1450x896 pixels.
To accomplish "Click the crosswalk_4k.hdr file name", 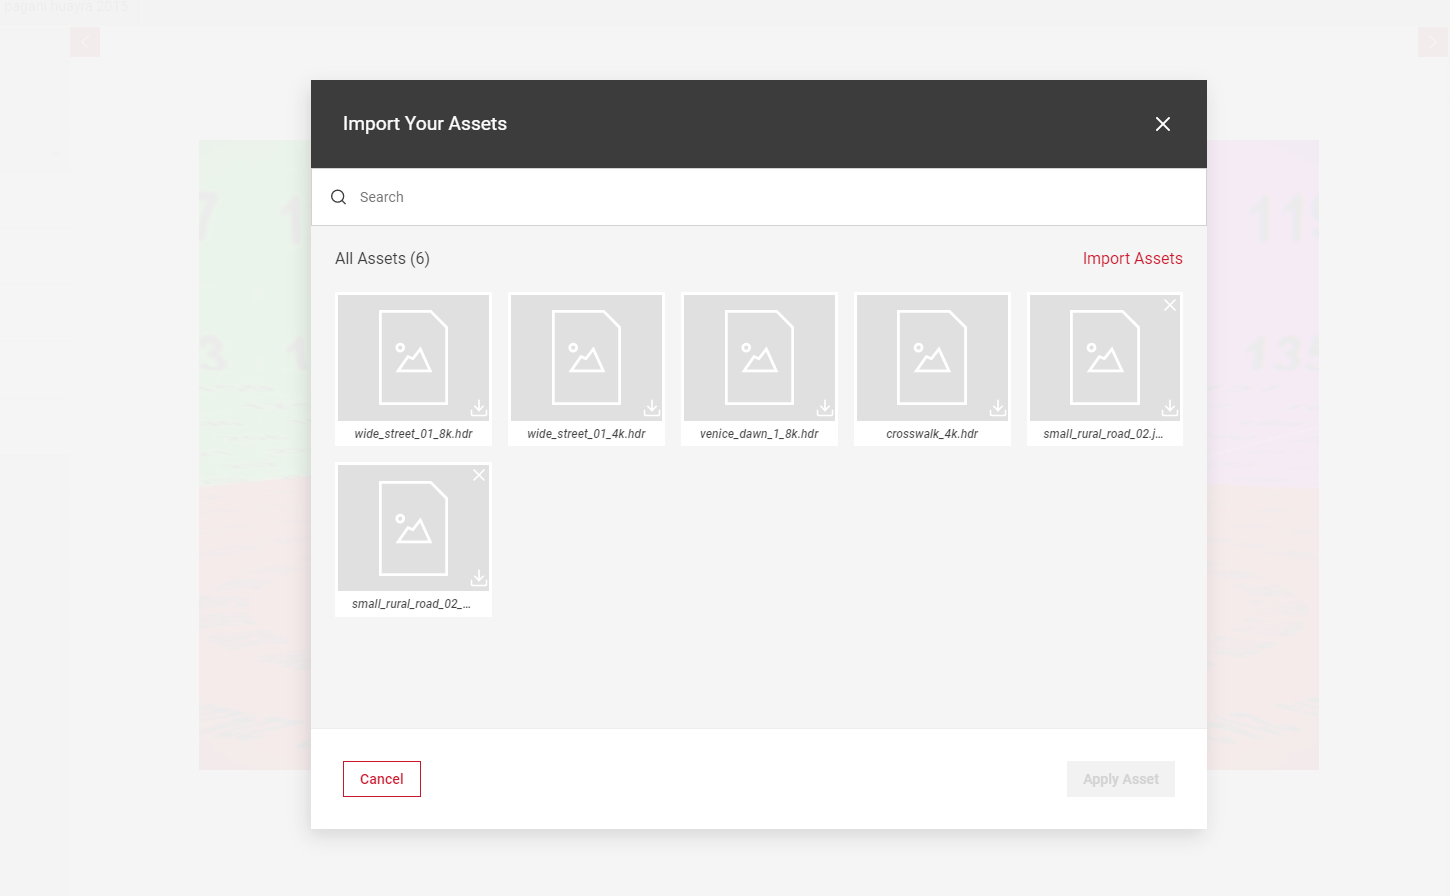I will [932, 434].
